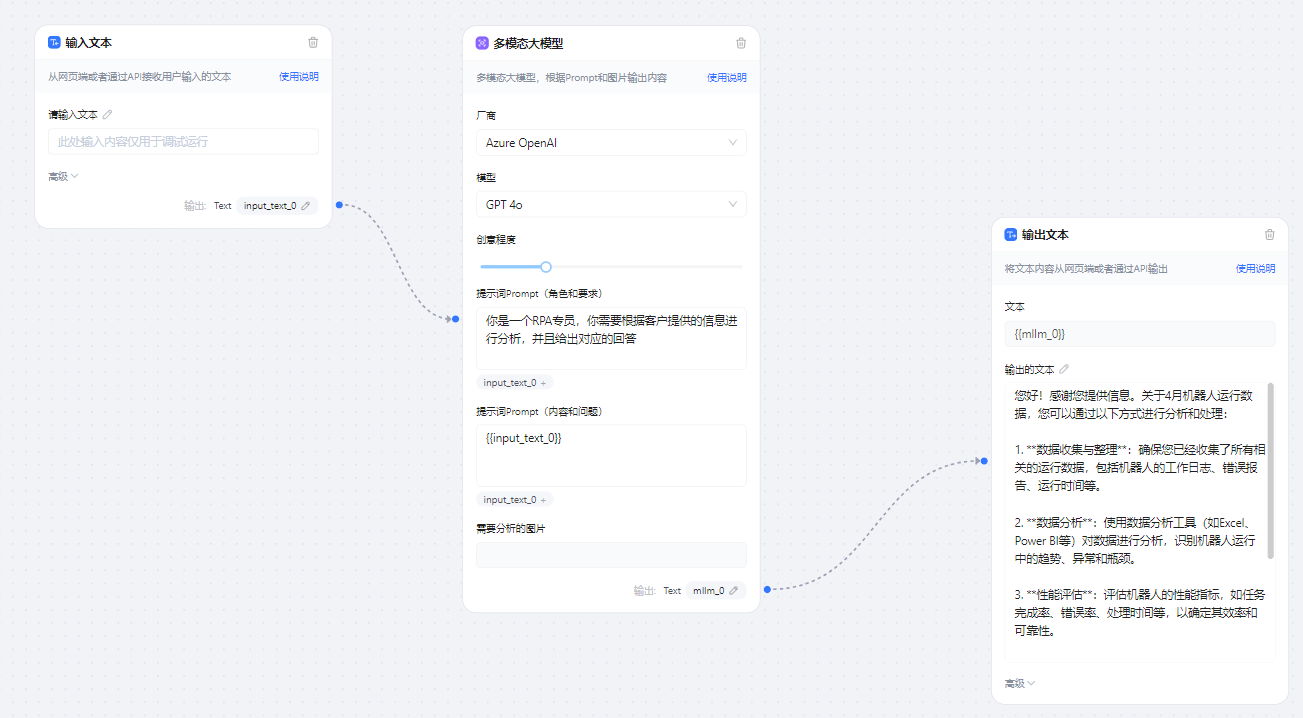Viewport: 1303px width, 718px height.
Task: Click the 创意程度 slider handle
Action: coord(546,267)
